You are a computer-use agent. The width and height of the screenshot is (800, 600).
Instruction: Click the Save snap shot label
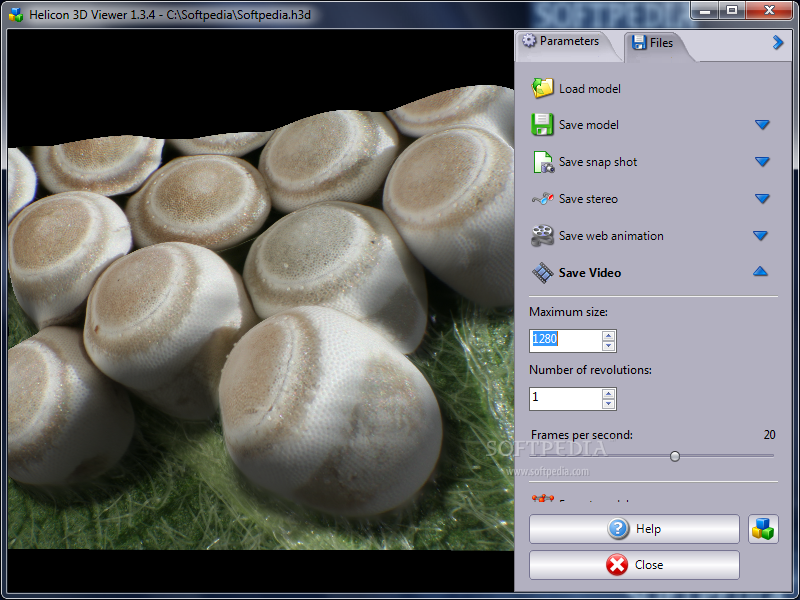(x=598, y=162)
